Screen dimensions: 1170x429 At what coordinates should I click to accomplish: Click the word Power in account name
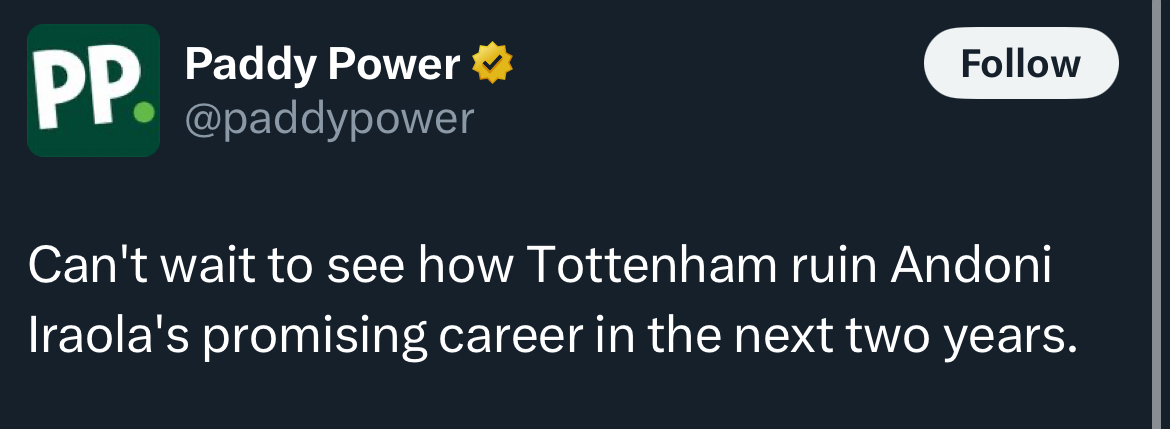(x=393, y=64)
